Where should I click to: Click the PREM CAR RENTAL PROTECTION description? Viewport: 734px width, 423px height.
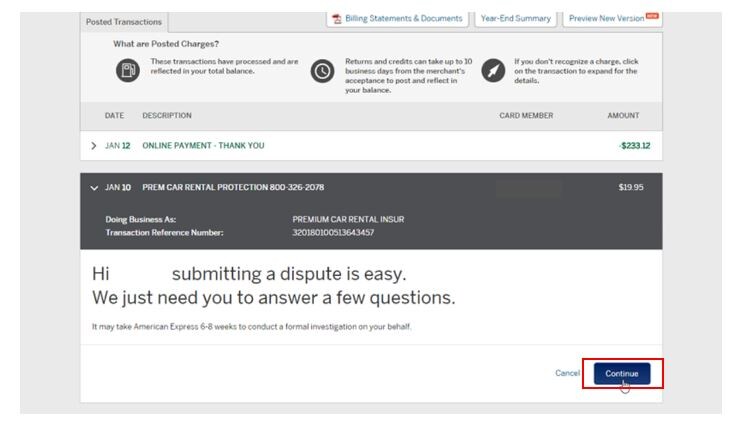point(233,188)
